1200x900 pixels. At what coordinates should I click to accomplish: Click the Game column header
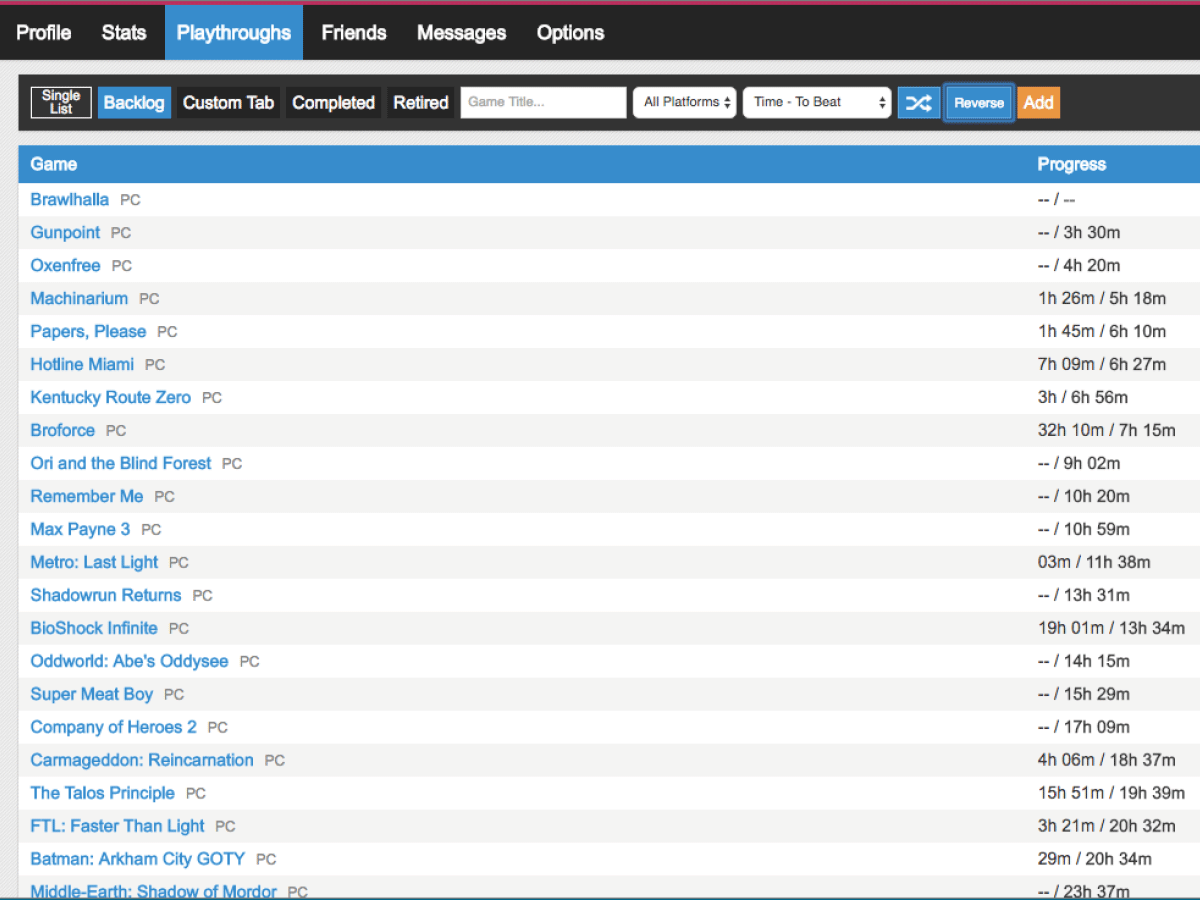point(54,164)
